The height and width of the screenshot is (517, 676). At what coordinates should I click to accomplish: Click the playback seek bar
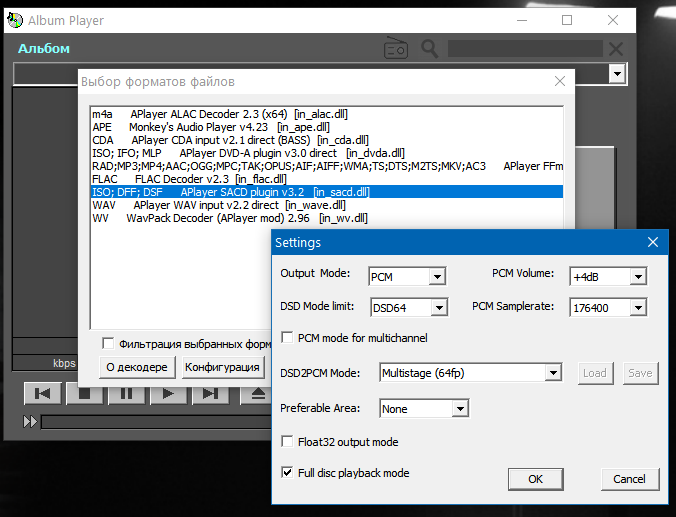click(156, 422)
